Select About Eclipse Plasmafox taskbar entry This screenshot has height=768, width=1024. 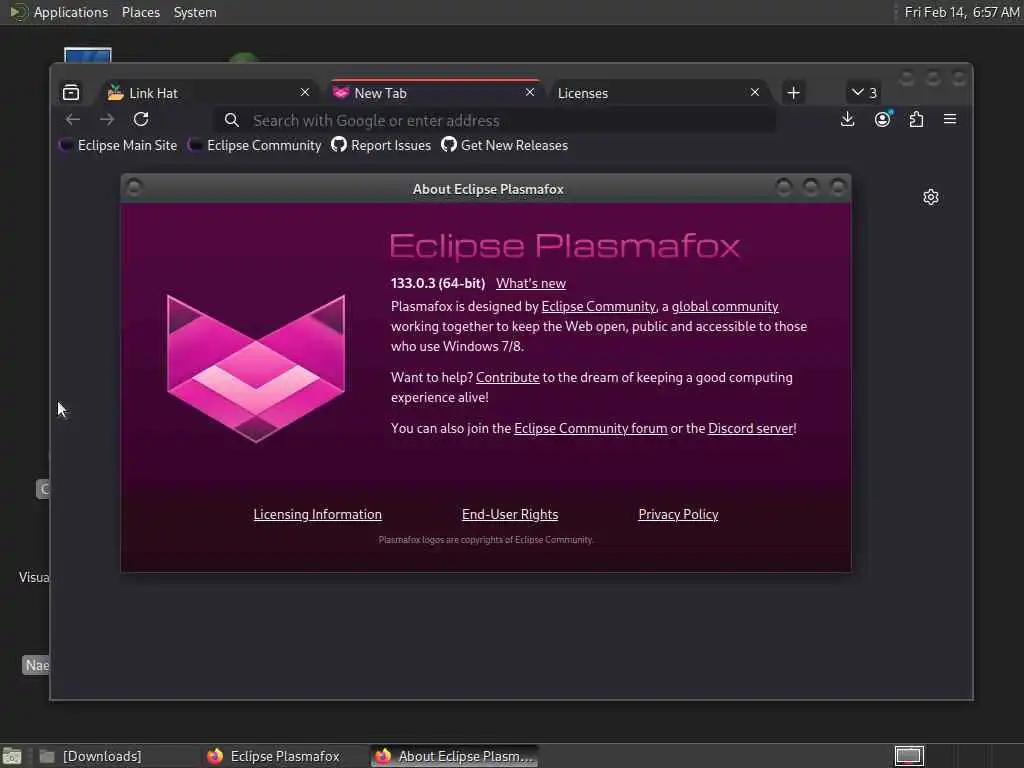(455, 756)
